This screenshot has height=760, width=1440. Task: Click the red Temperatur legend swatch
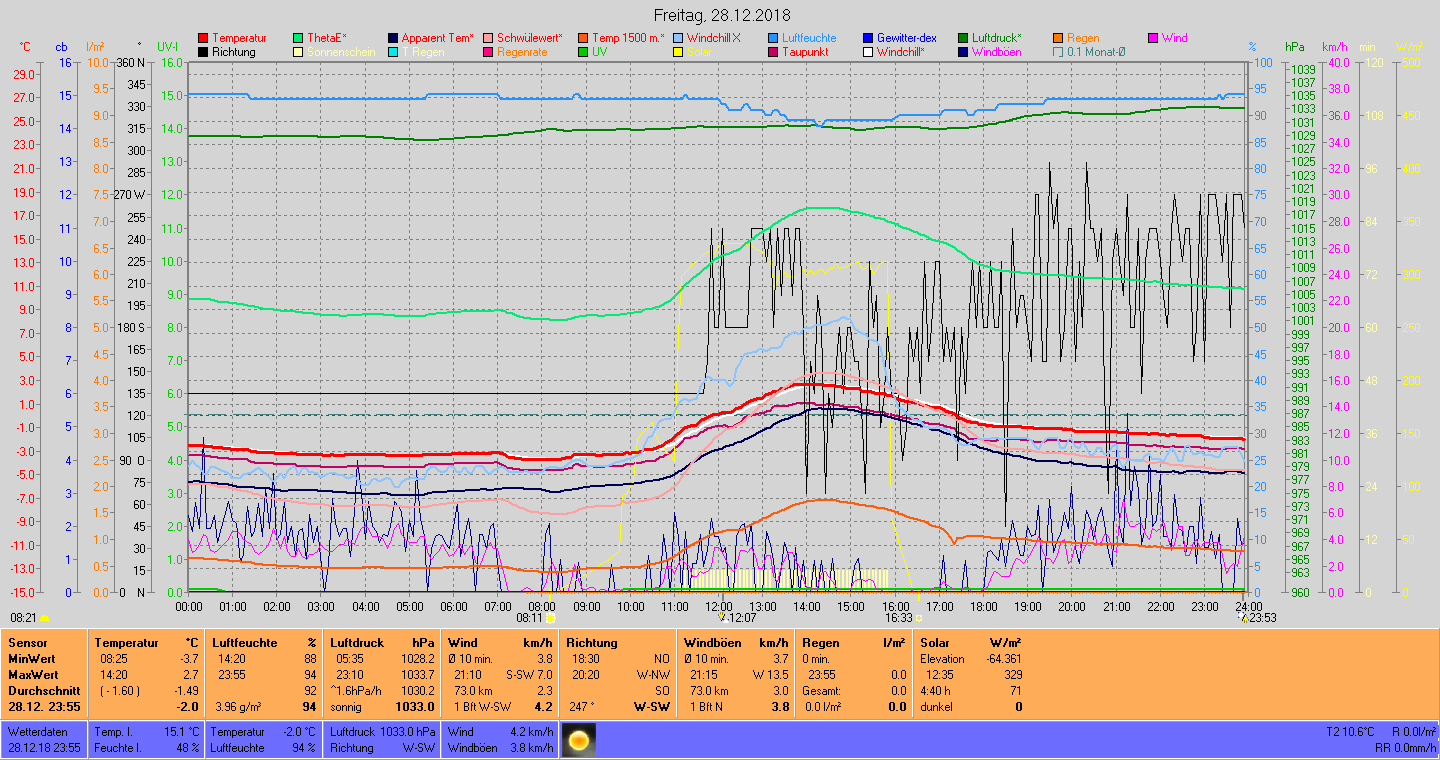204,38
